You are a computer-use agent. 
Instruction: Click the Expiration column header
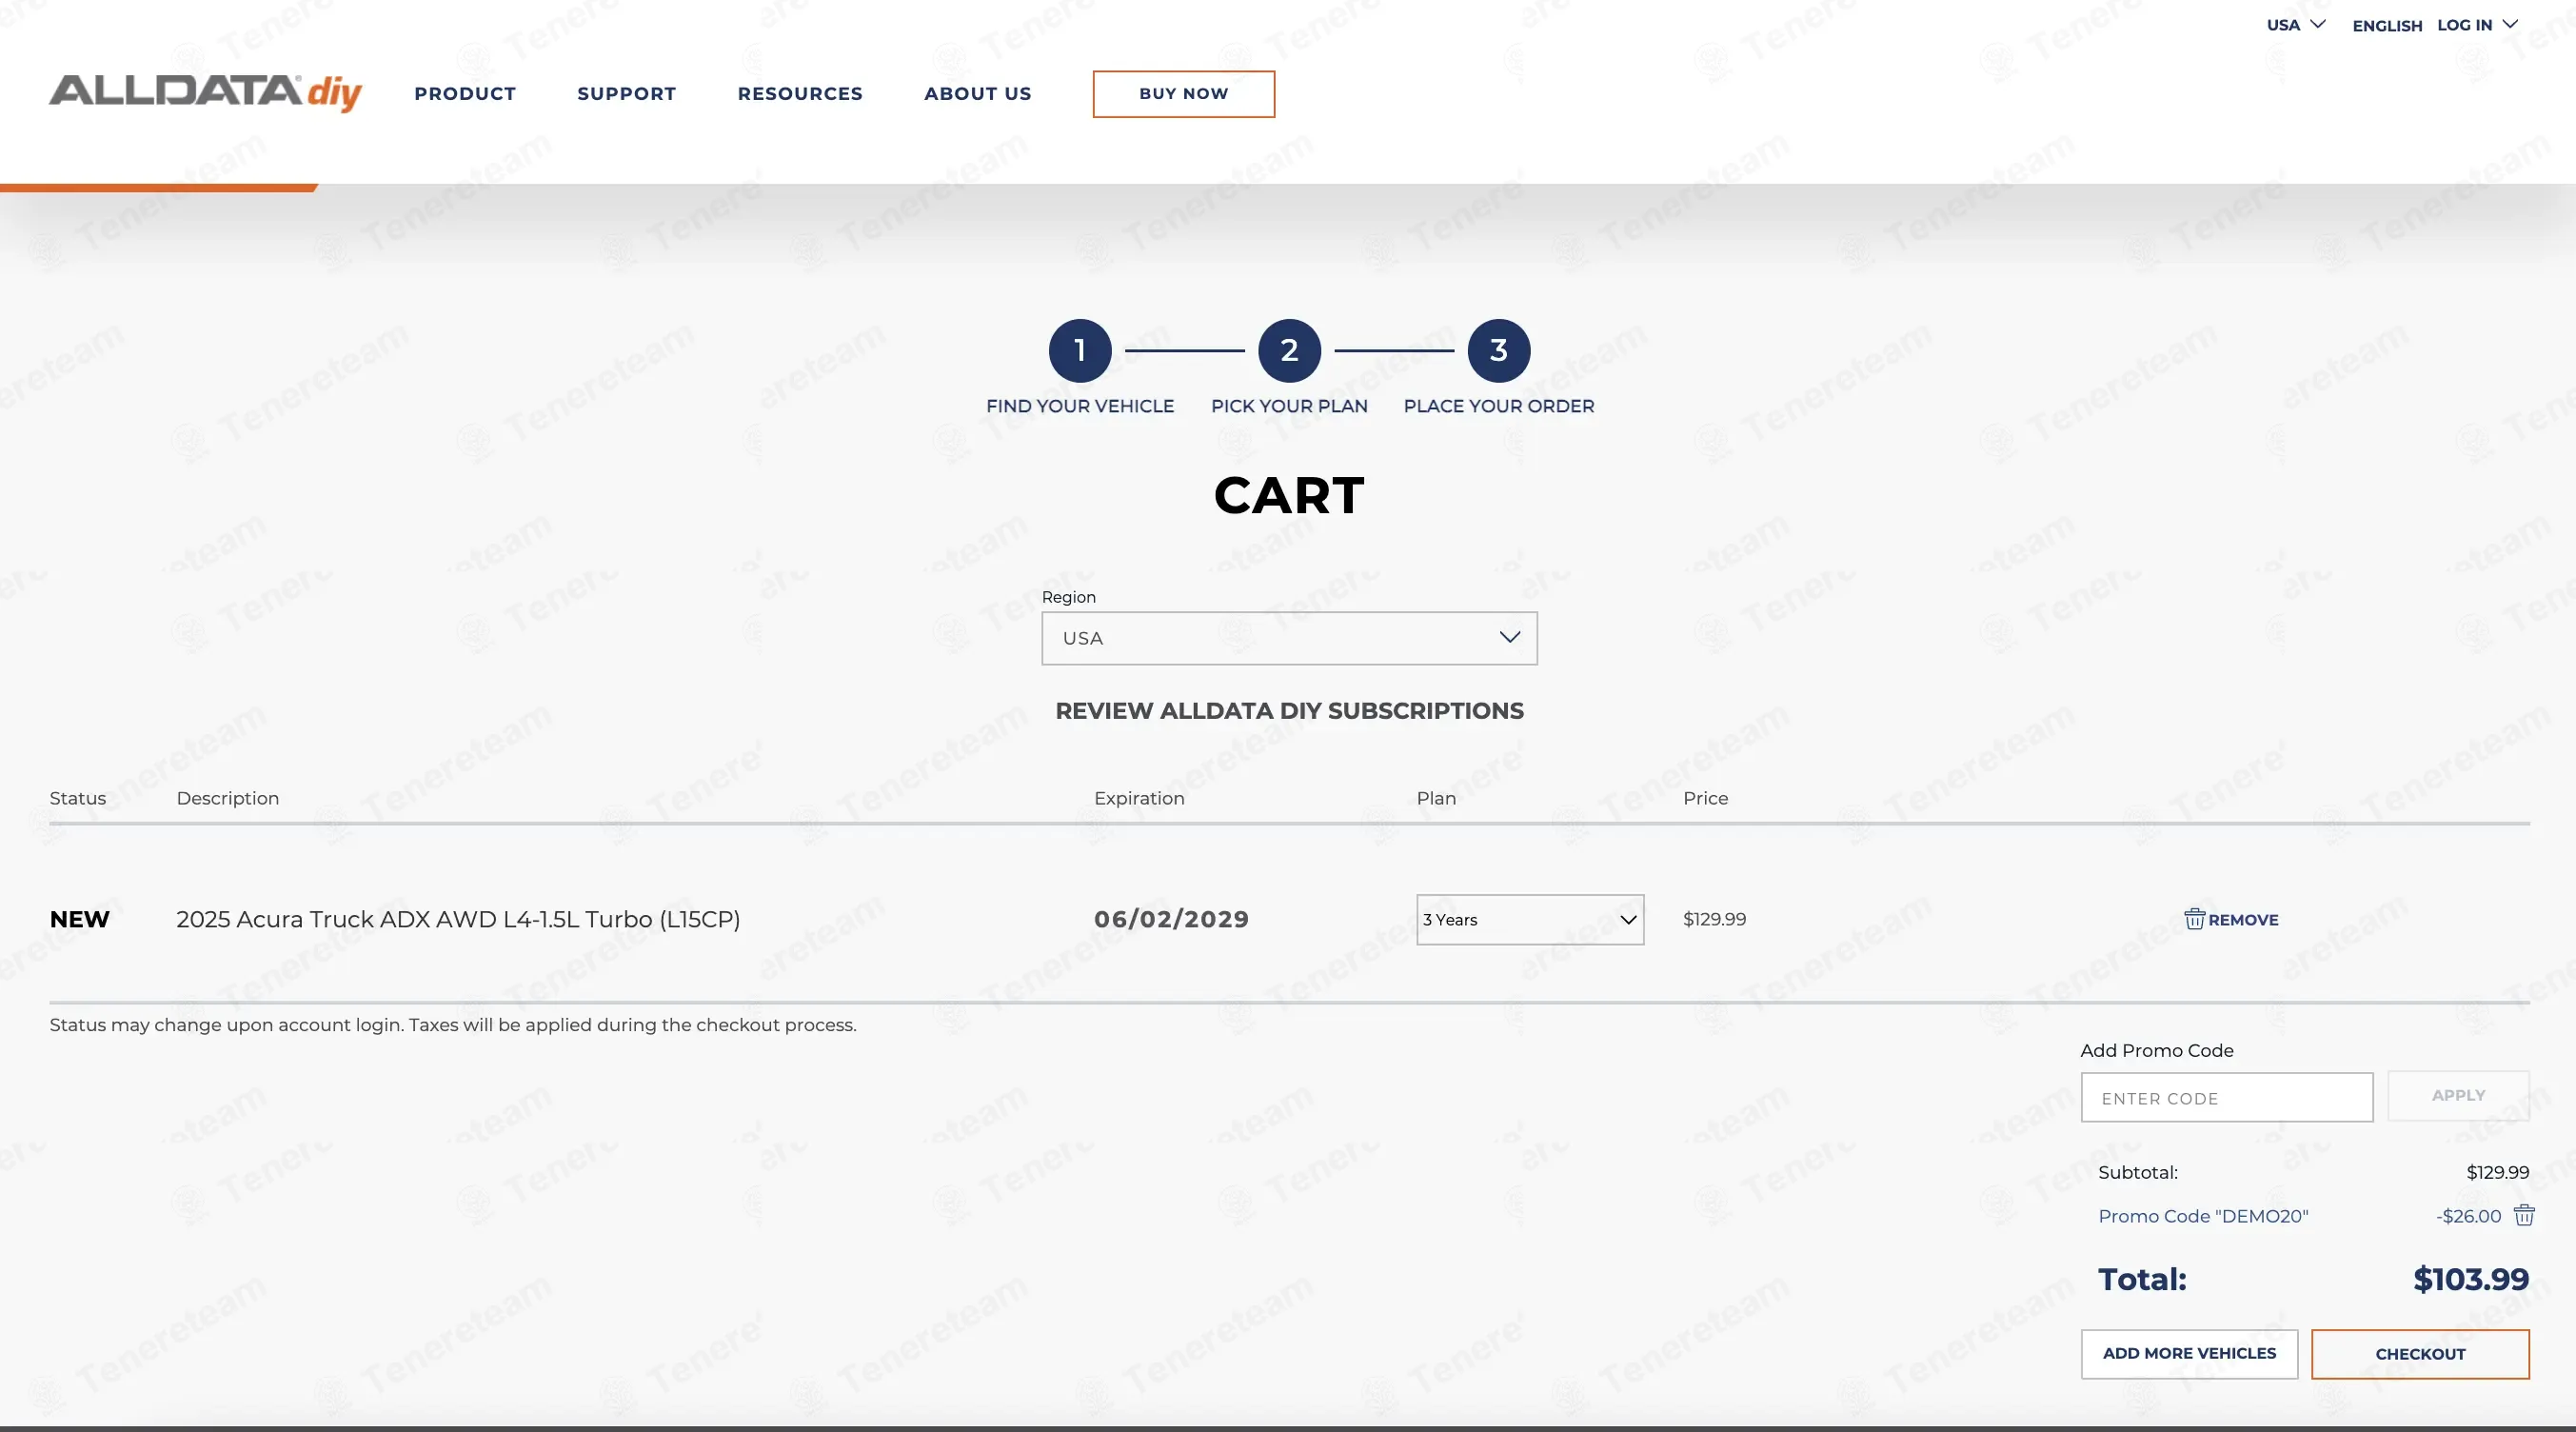[1139, 798]
